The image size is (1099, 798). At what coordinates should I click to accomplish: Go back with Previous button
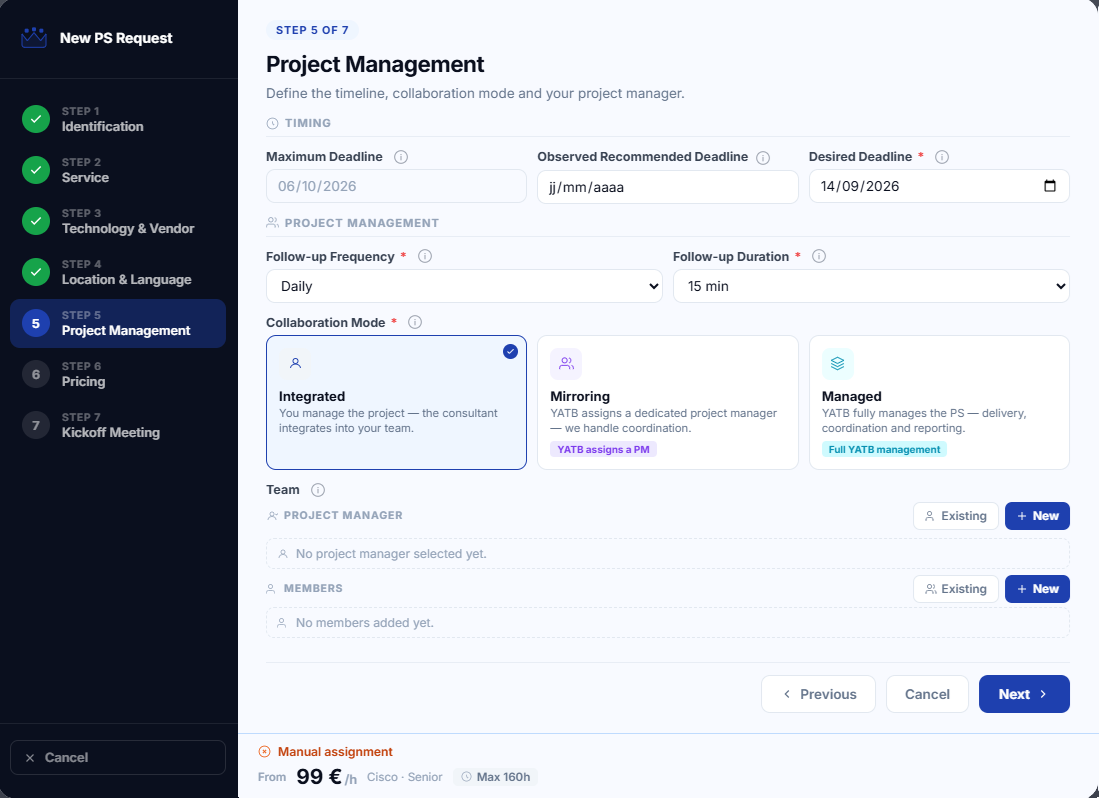point(818,694)
